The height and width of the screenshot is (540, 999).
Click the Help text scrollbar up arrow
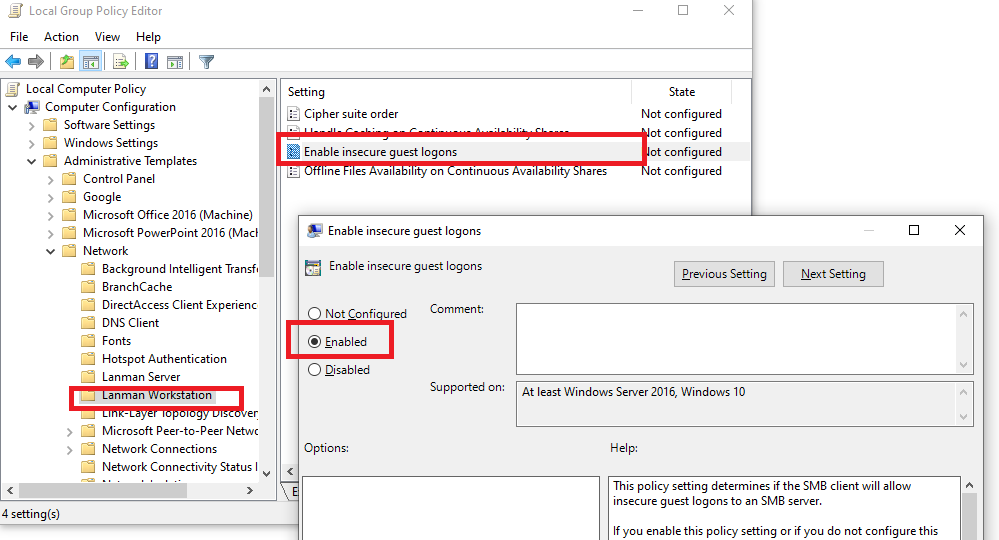click(x=969, y=485)
